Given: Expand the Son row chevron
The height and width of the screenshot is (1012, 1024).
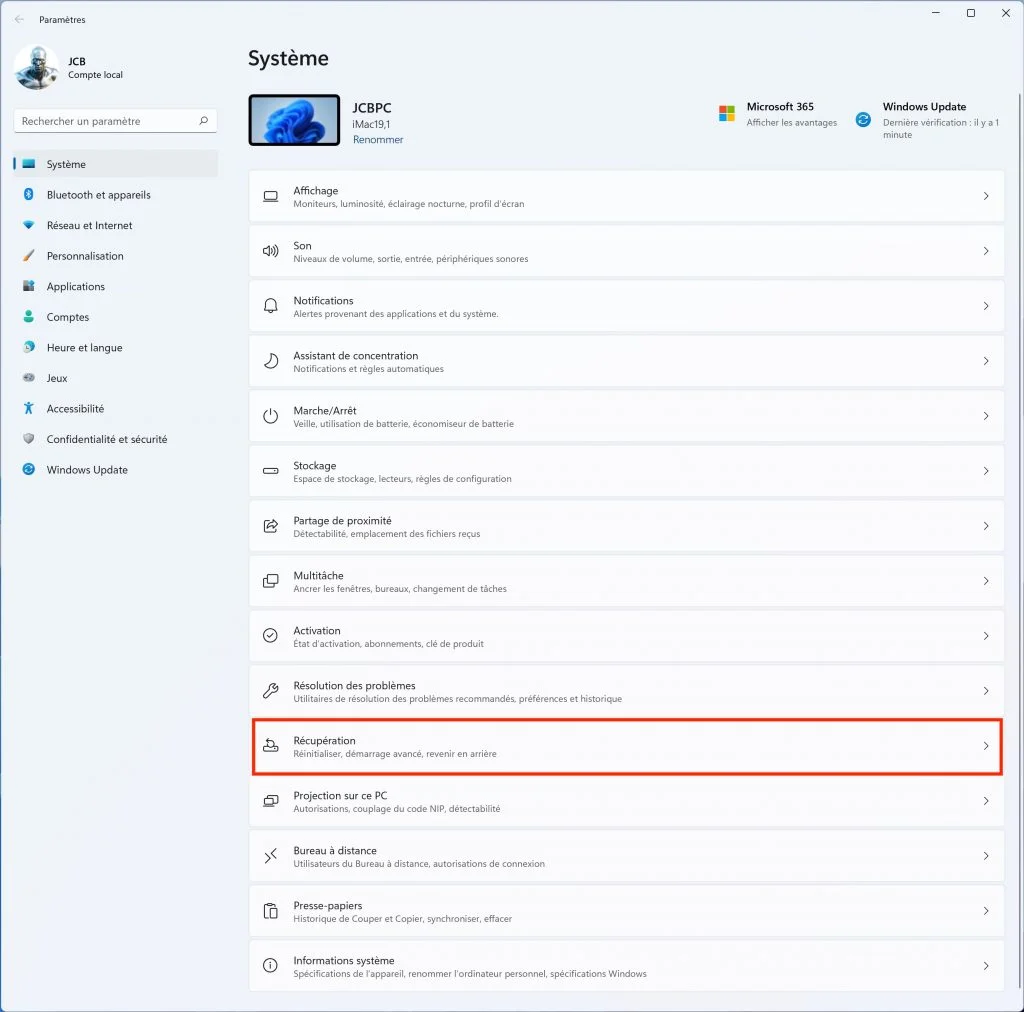Looking at the screenshot, I should (986, 251).
